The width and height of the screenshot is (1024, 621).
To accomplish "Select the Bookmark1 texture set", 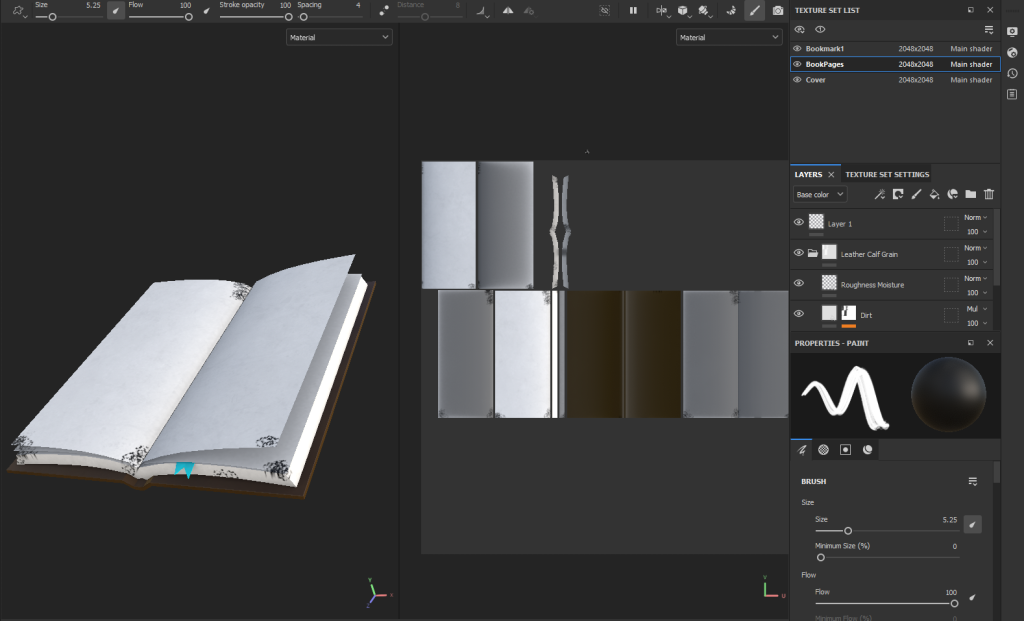I will pyautogui.click(x=827, y=48).
